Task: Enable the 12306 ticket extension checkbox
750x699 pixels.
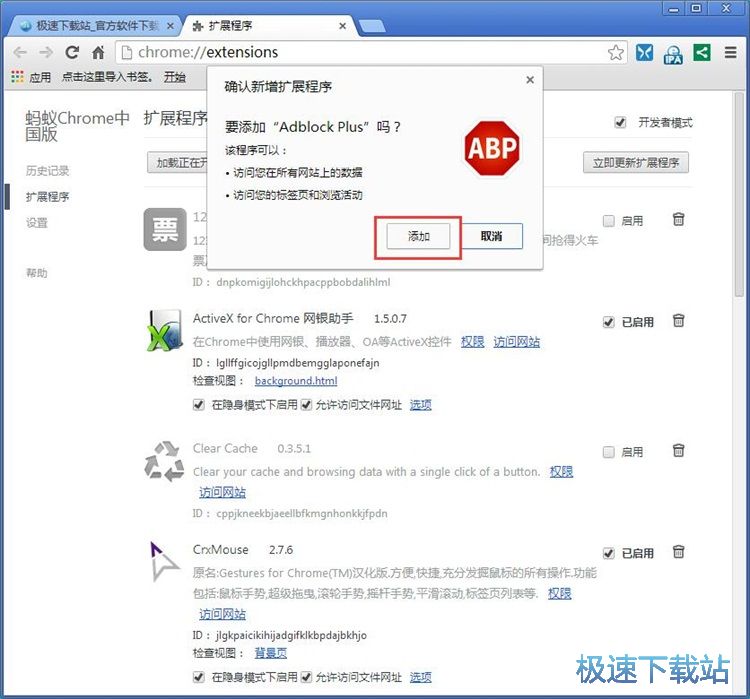Action: pos(608,221)
